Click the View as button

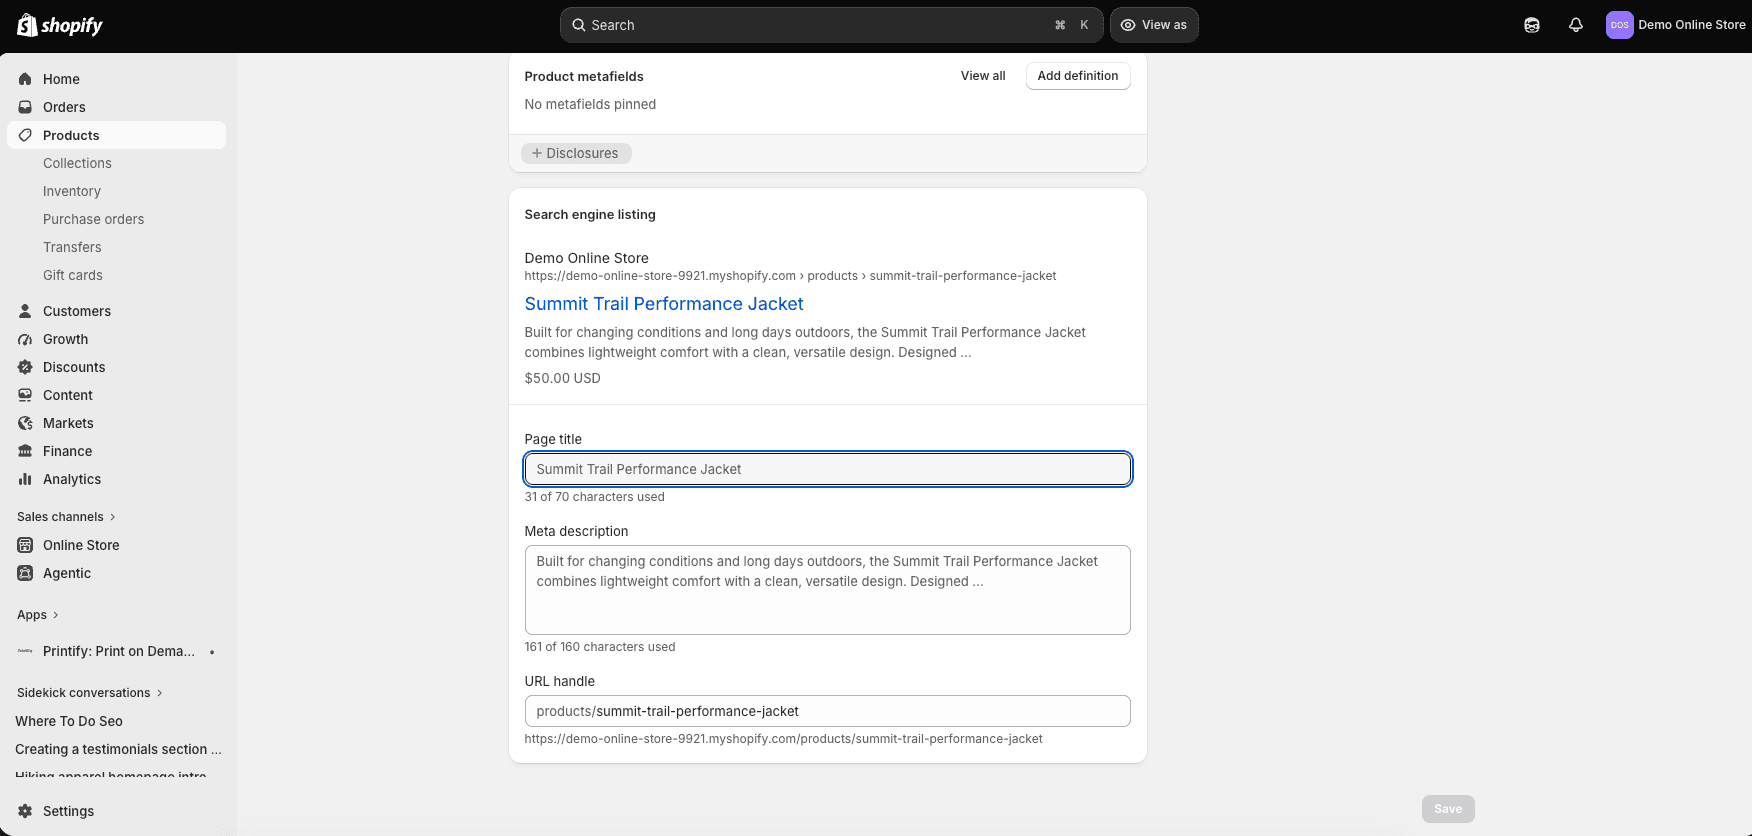point(1154,25)
